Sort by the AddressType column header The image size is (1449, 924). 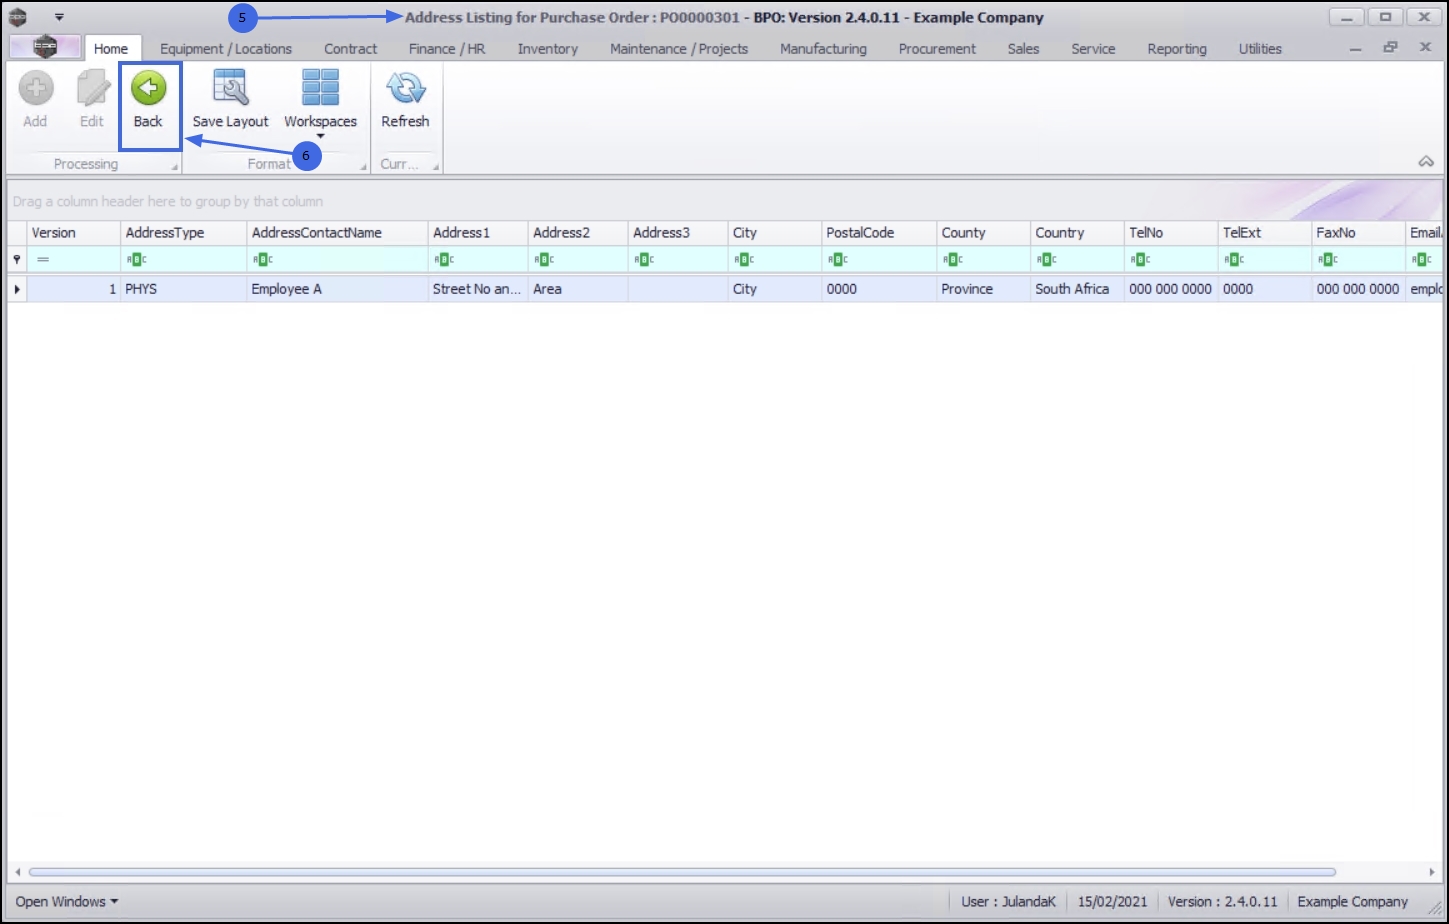point(184,233)
